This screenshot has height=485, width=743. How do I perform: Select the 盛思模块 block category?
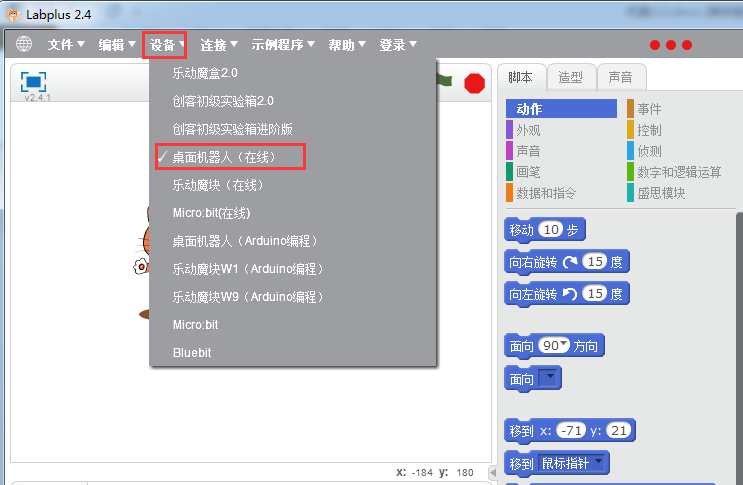656,193
